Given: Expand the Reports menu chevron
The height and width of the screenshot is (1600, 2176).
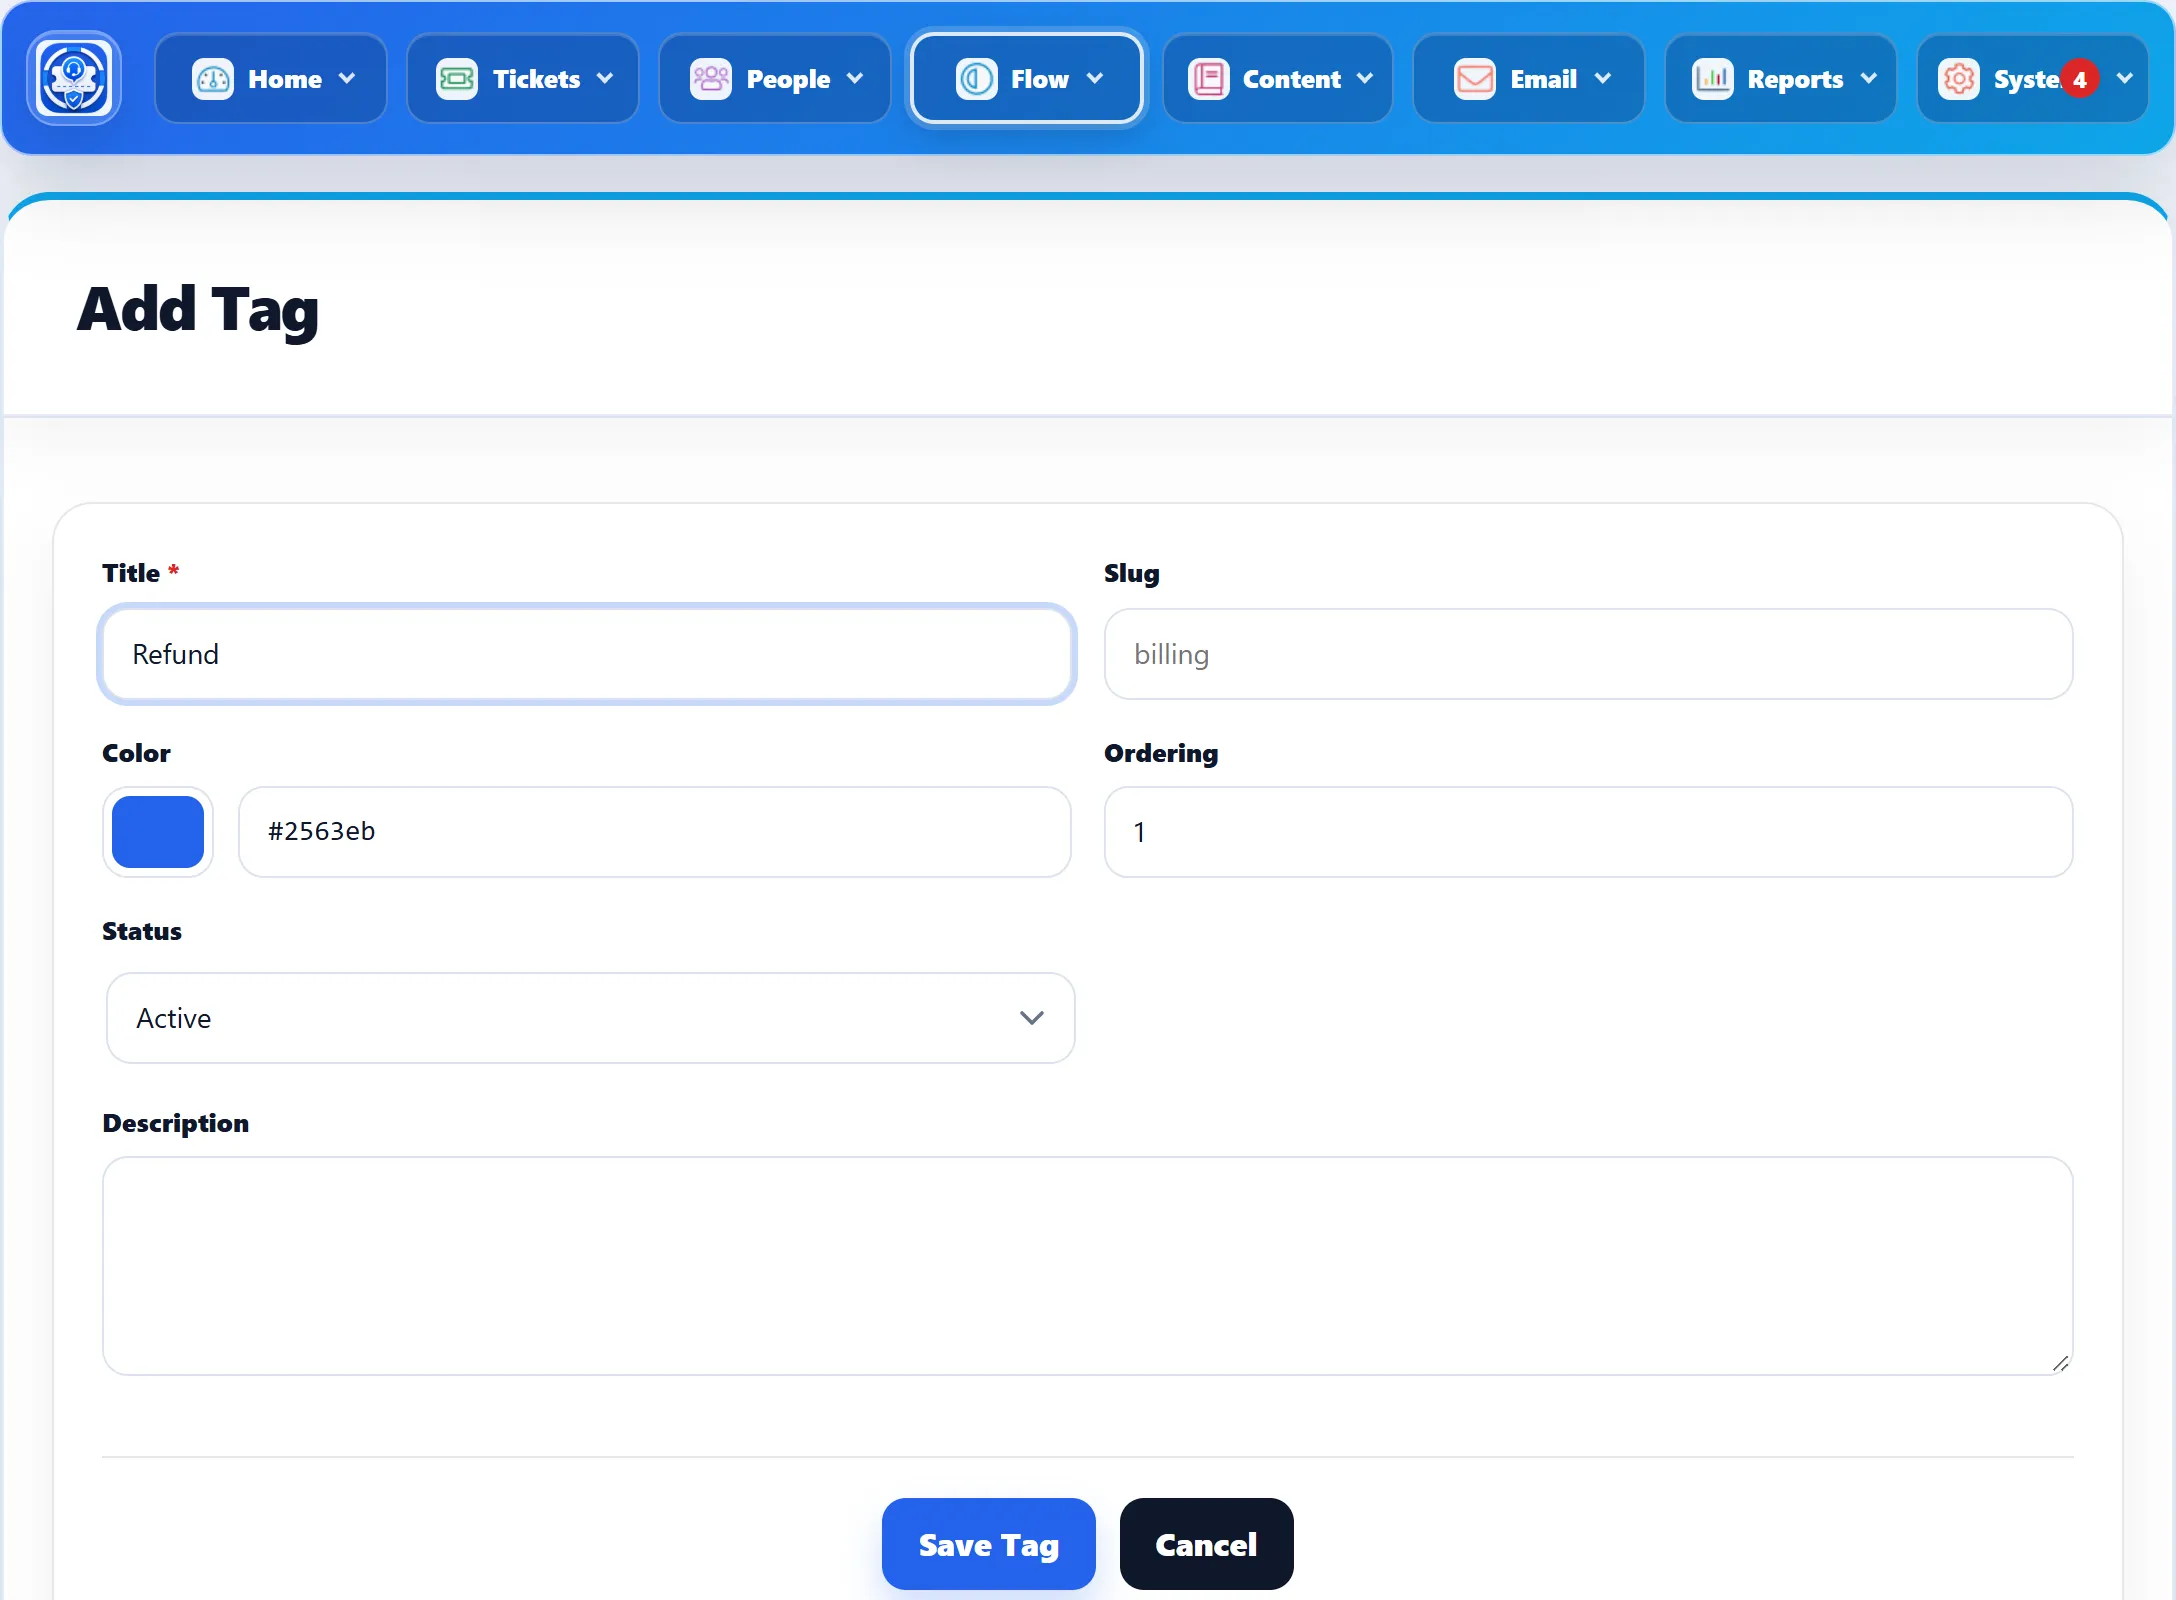Looking at the screenshot, I should click(1869, 79).
